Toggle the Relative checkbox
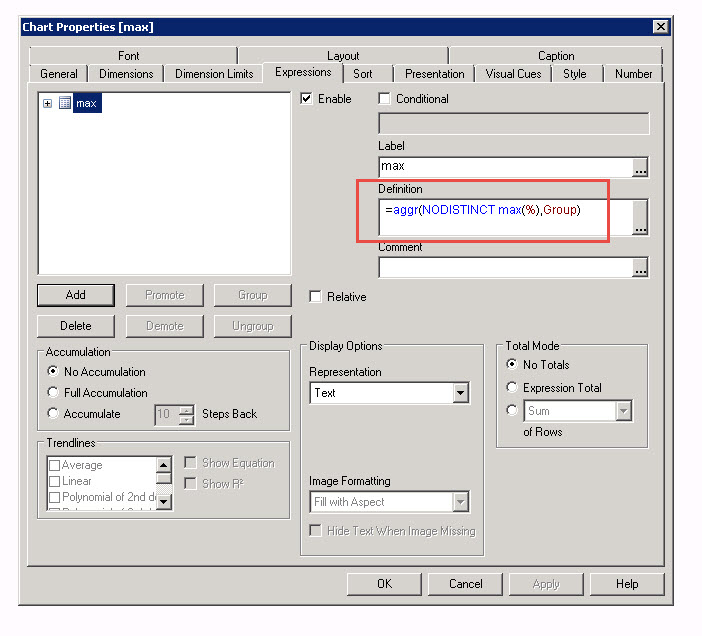This screenshot has height=636, width=702. pyautogui.click(x=315, y=297)
